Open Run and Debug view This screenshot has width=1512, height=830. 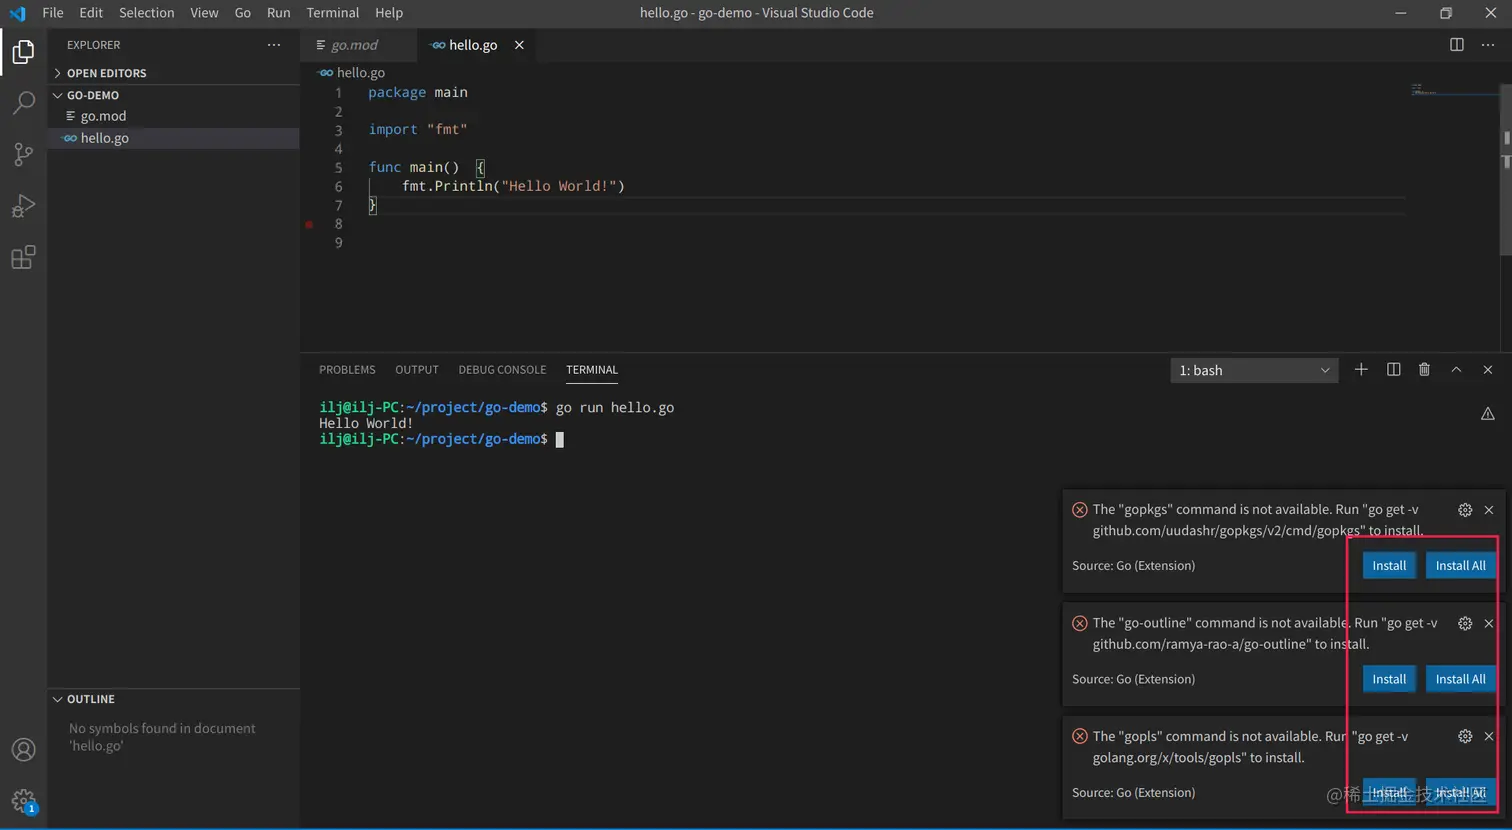(x=23, y=206)
